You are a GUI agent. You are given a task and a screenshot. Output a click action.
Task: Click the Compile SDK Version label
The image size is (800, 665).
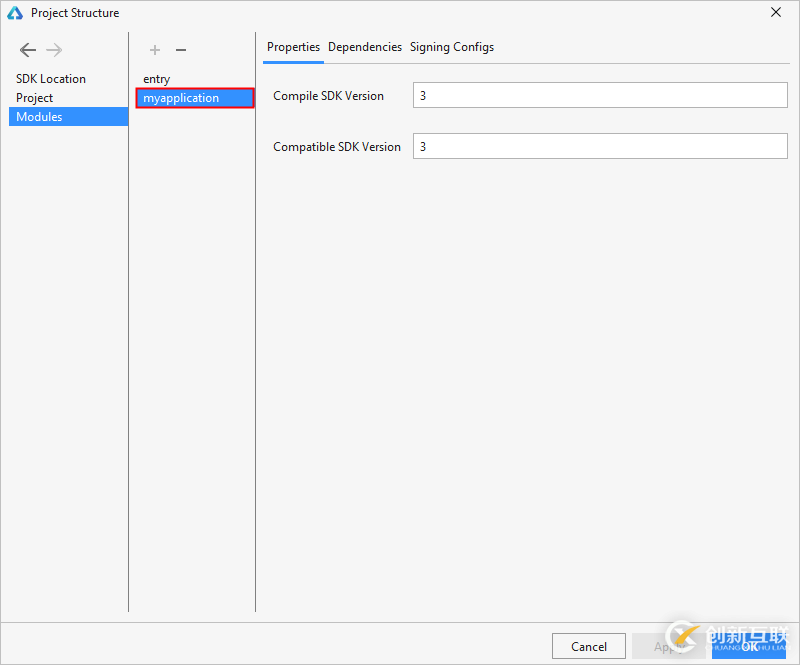click(328, 96)
